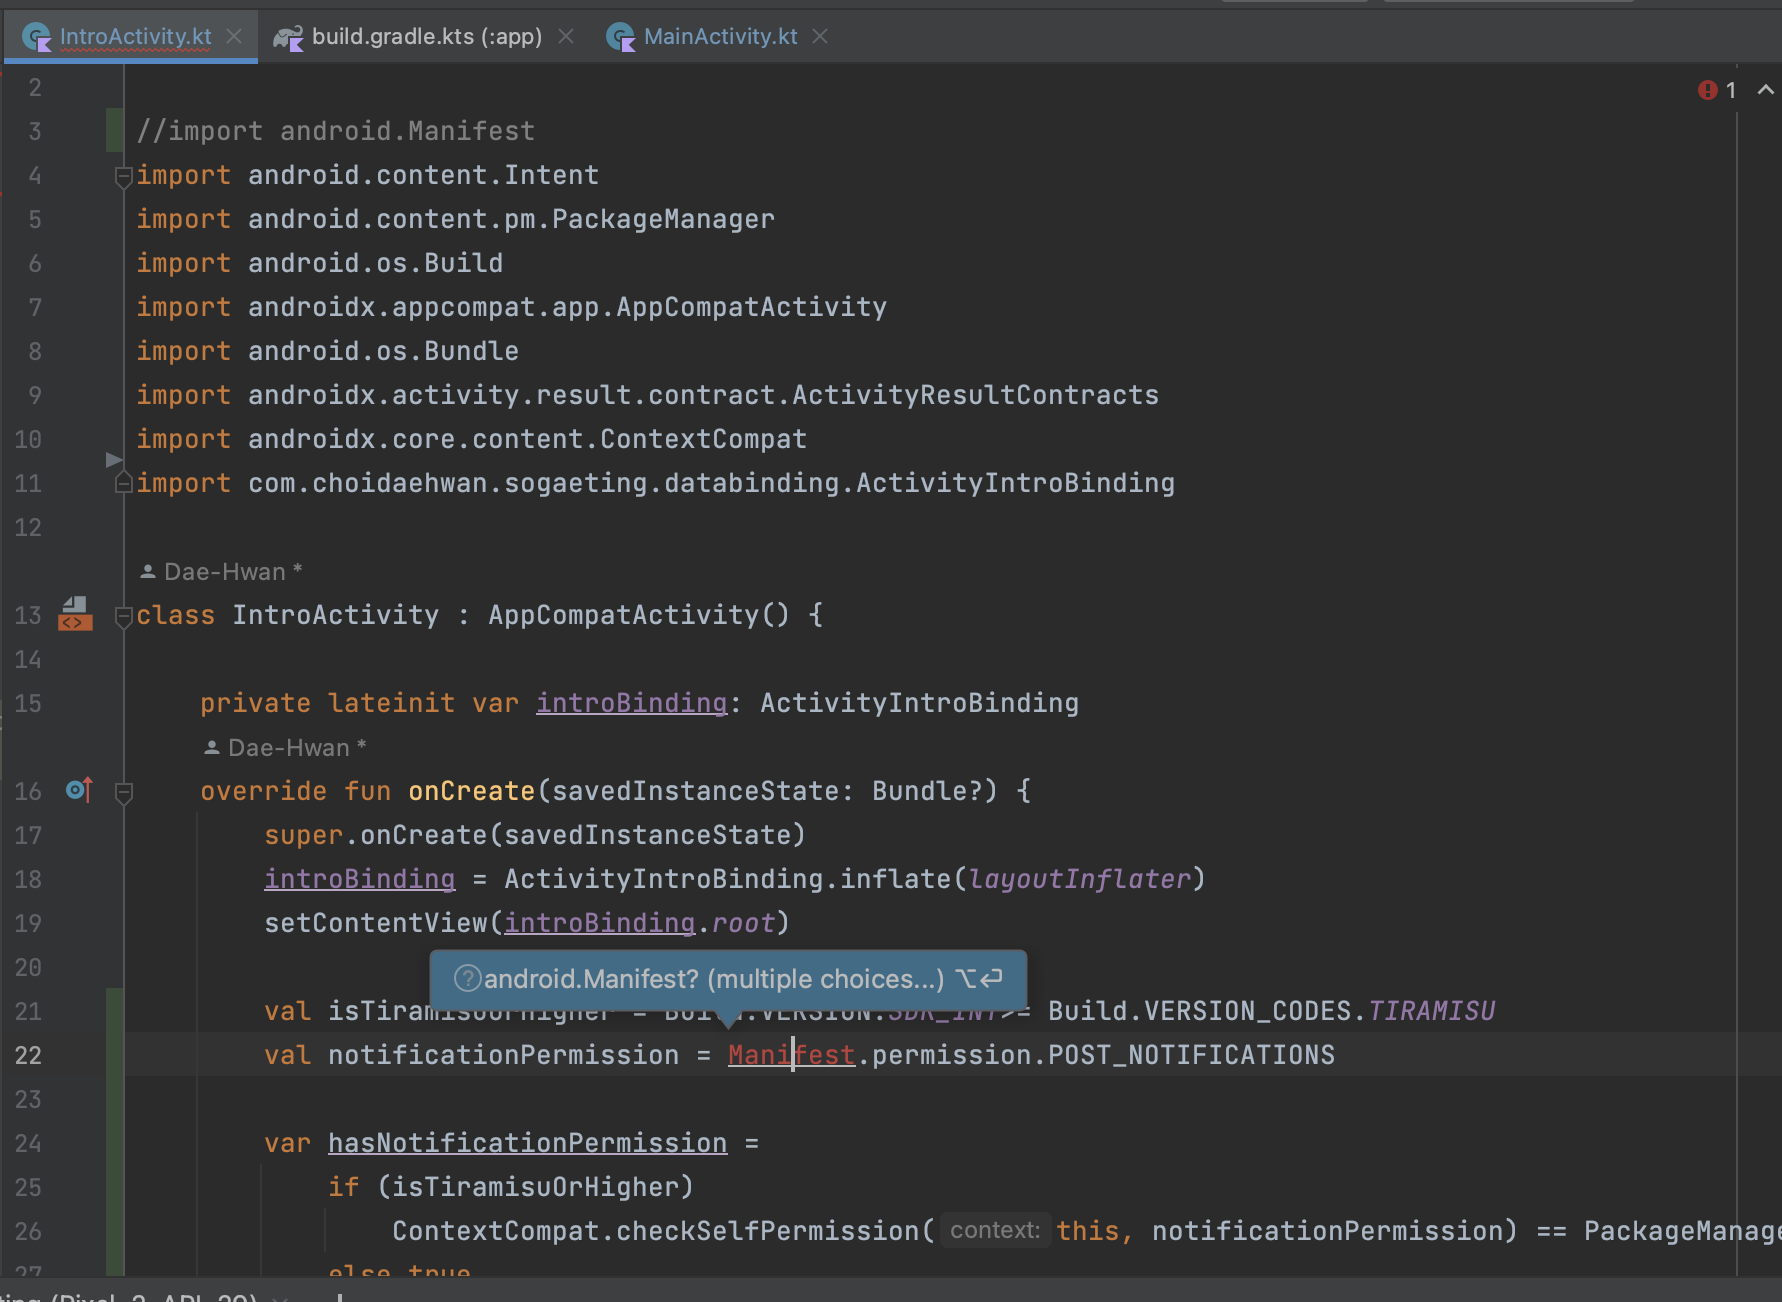The width and height of the screenshot is (1782, 1302).
Task: Click the android.Manifest import suggestion popup
Action: pyautogui.click(x=728, y=979)
